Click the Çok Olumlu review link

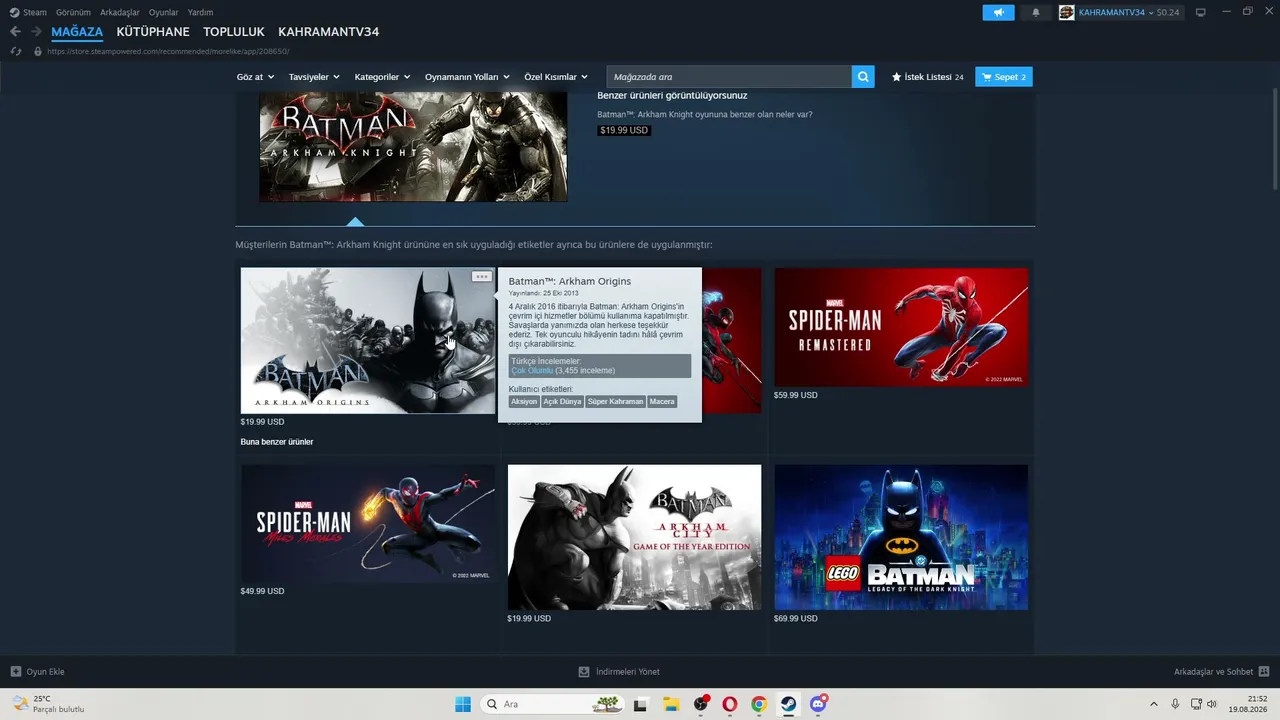pyautogui.click(x=532, y=371)
